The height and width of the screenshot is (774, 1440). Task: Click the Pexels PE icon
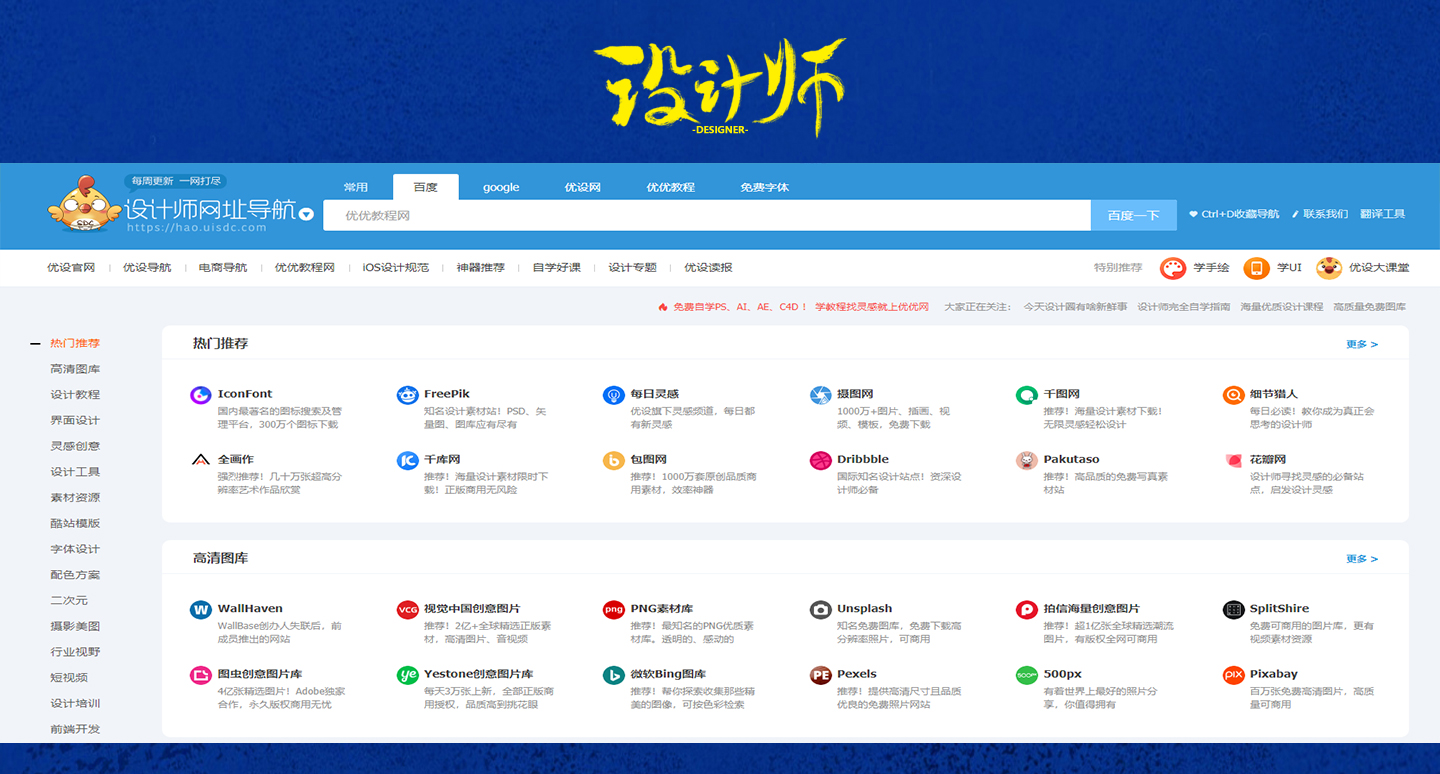[x=820, y=676]
